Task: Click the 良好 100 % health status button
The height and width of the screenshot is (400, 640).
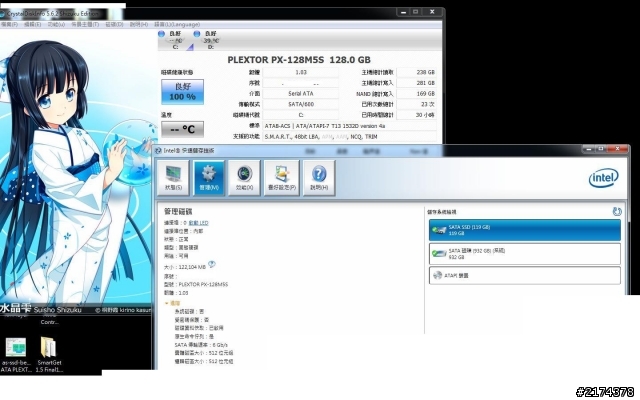Action: 182,92
